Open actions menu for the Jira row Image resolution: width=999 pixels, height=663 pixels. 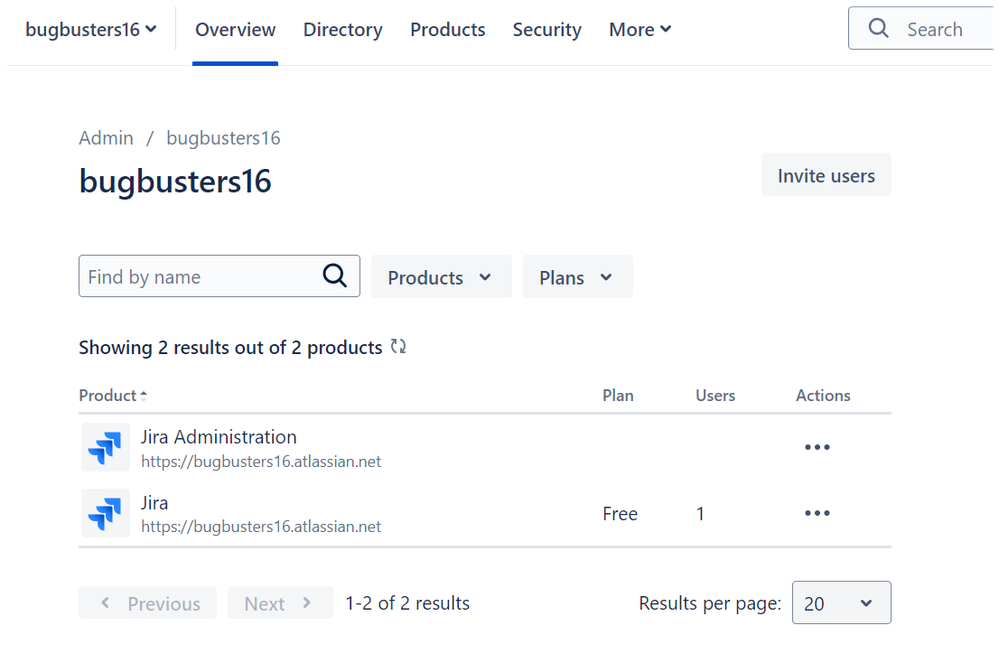[817, 513]
